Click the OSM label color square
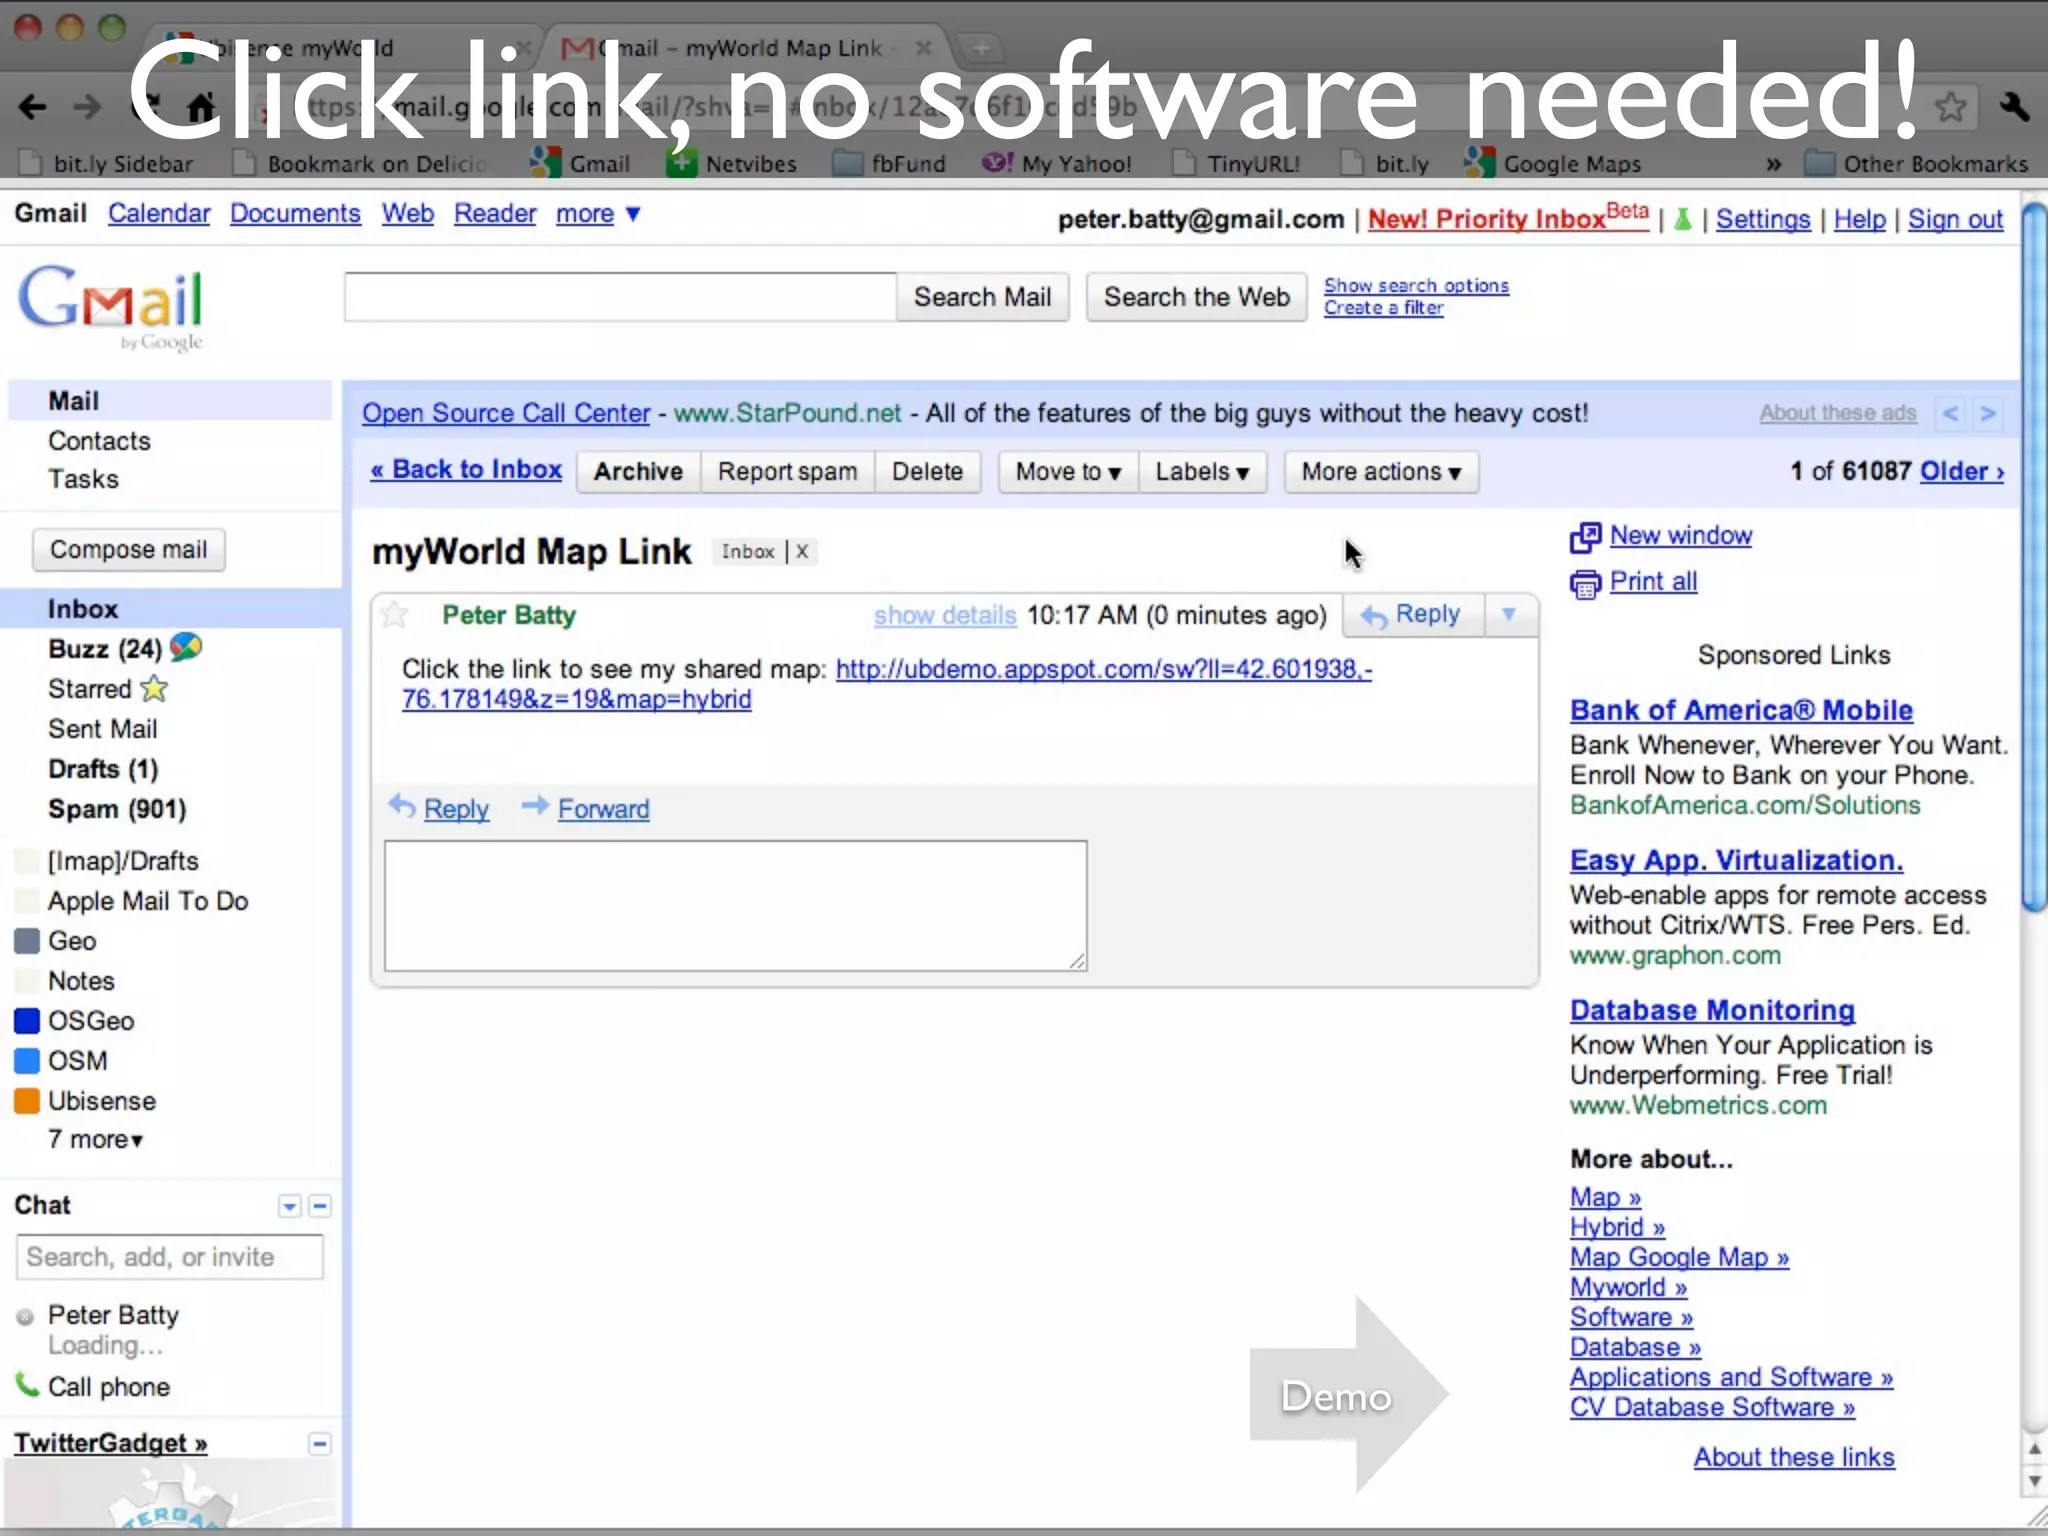The image size is (2048, 1536). pyautogui.click(x=27, y=1061)
